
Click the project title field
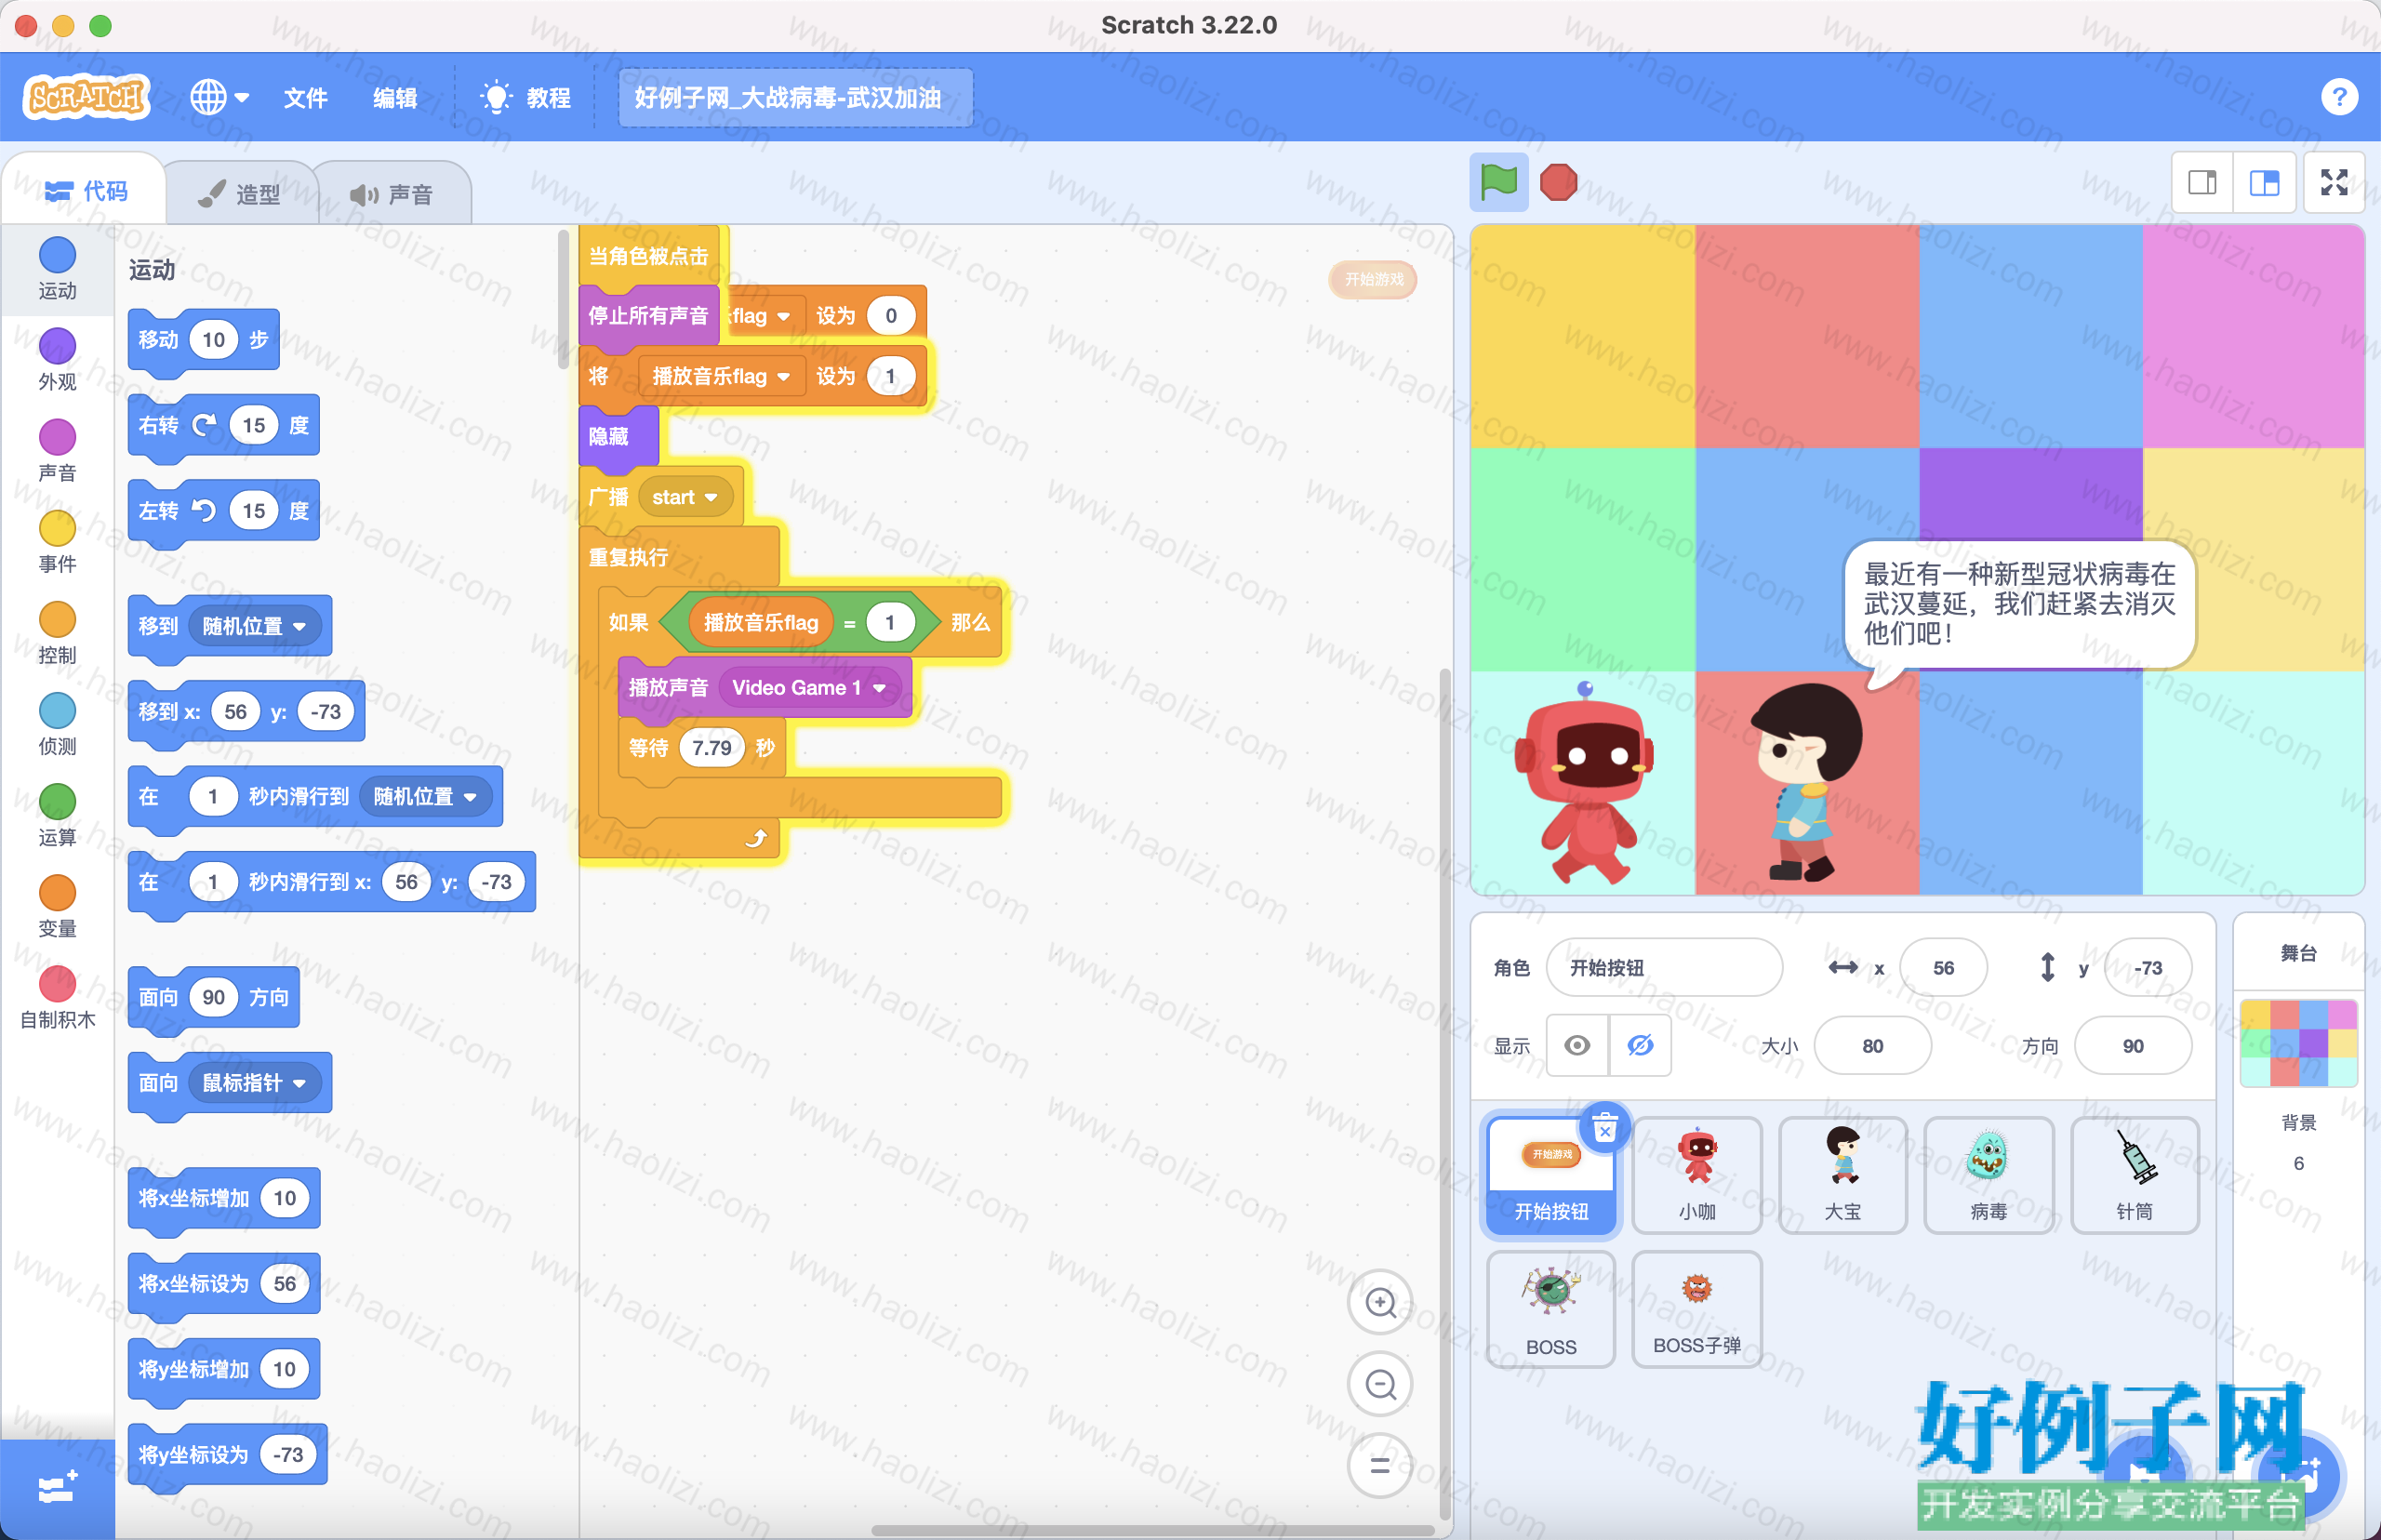click(794, 97)
